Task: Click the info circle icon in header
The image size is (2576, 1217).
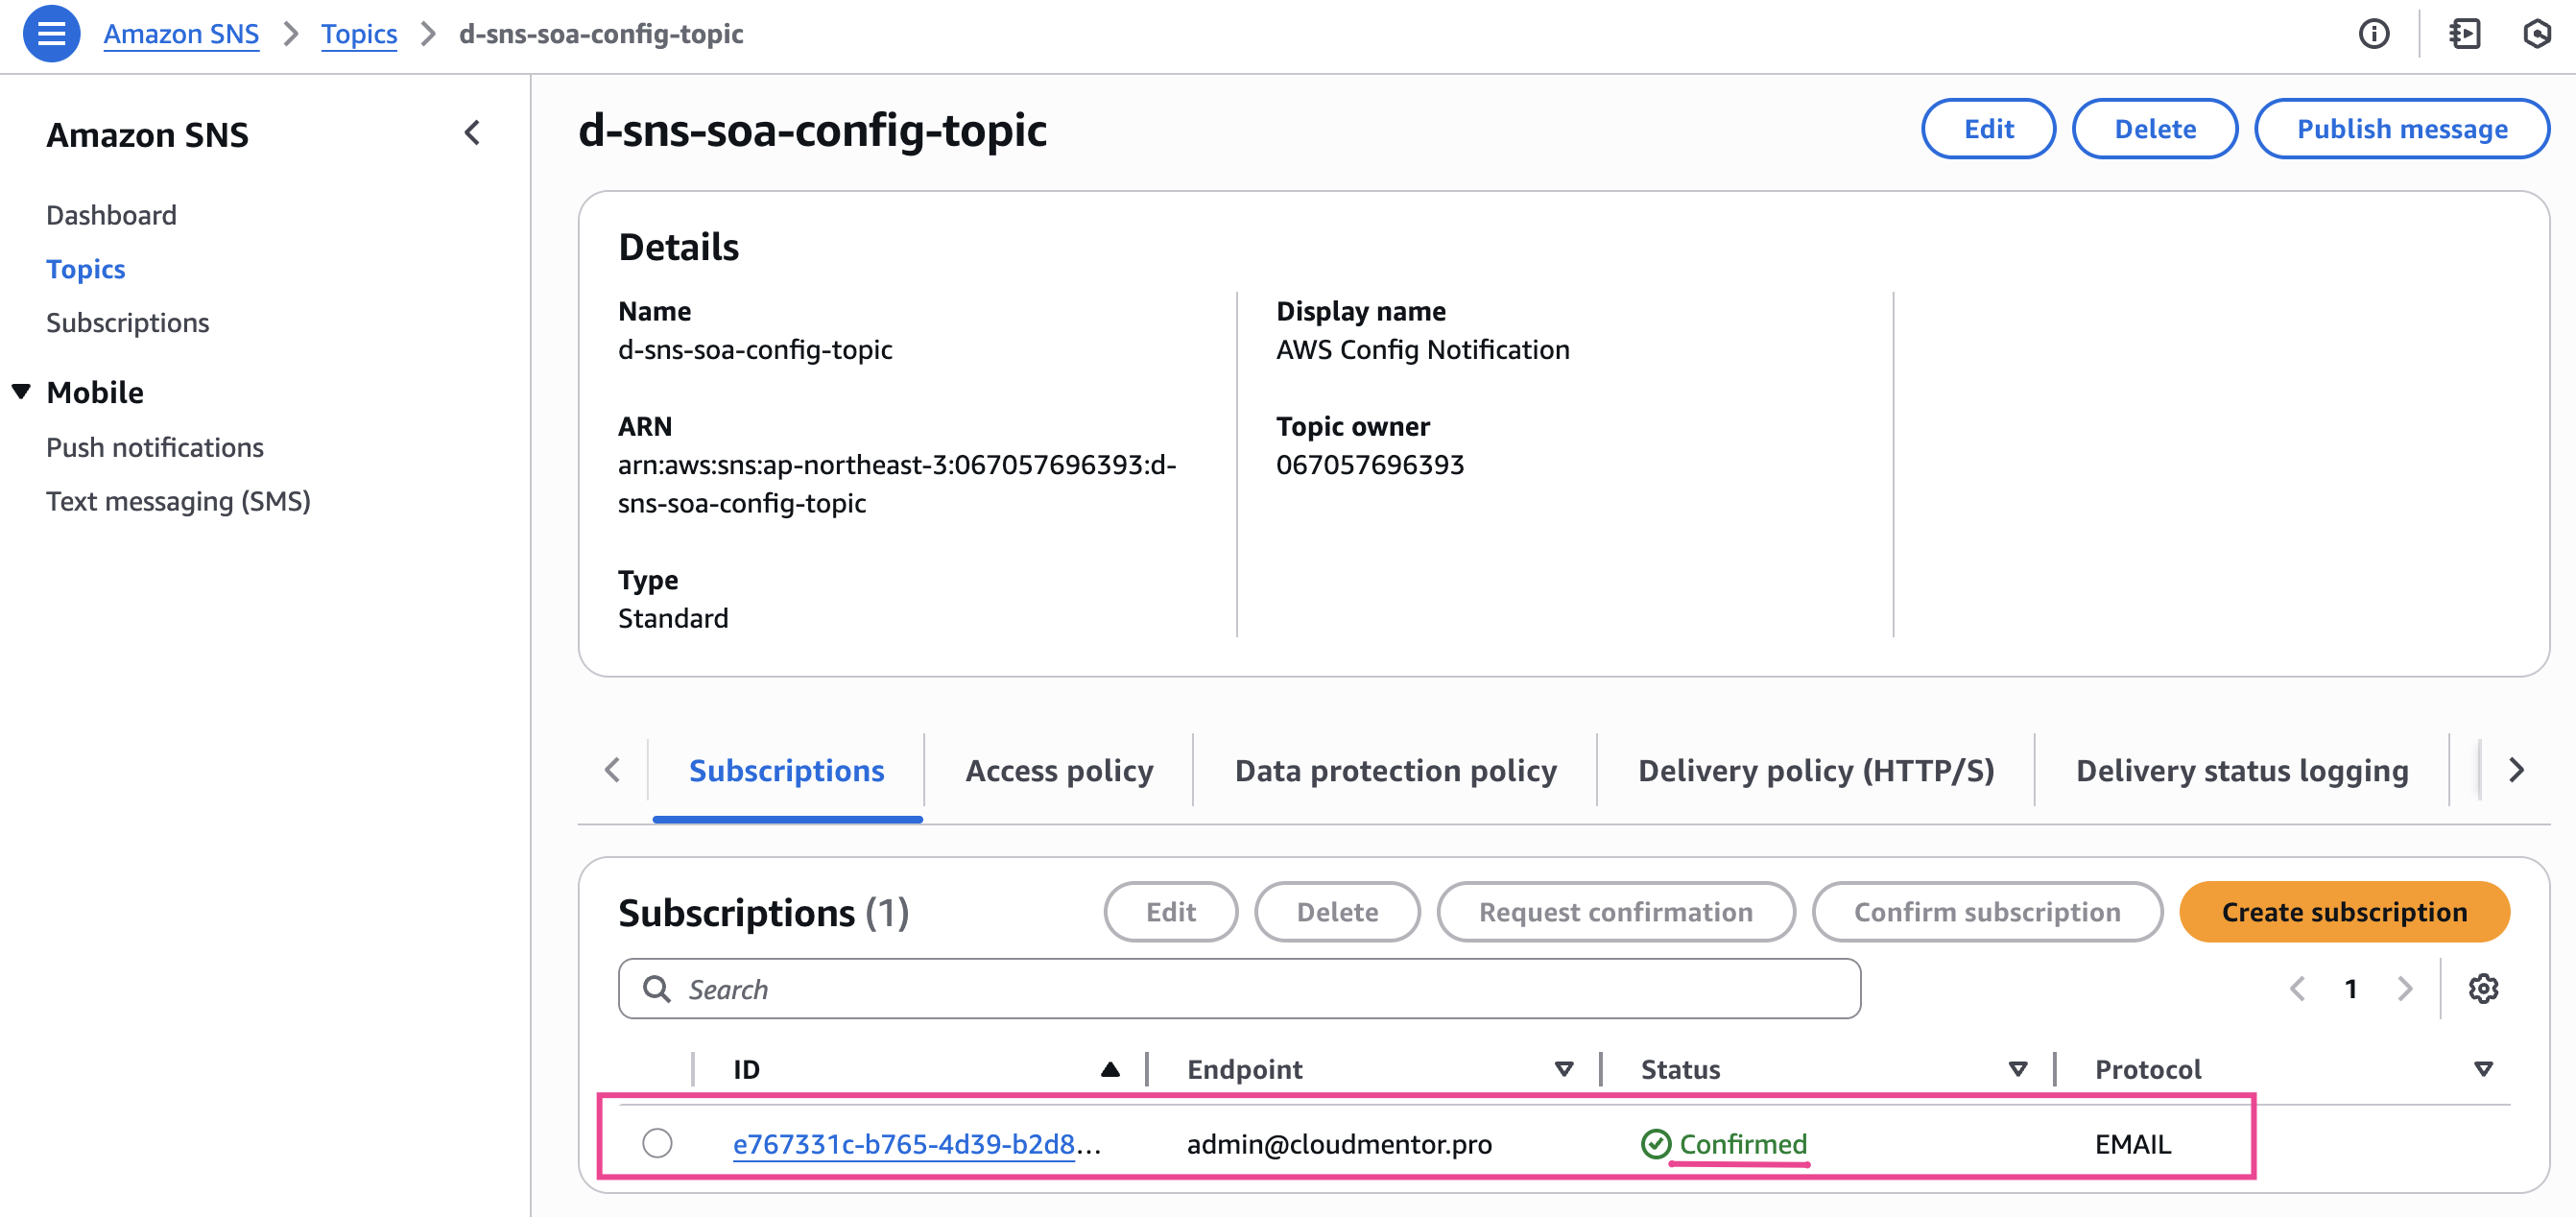Action: 2374,34
